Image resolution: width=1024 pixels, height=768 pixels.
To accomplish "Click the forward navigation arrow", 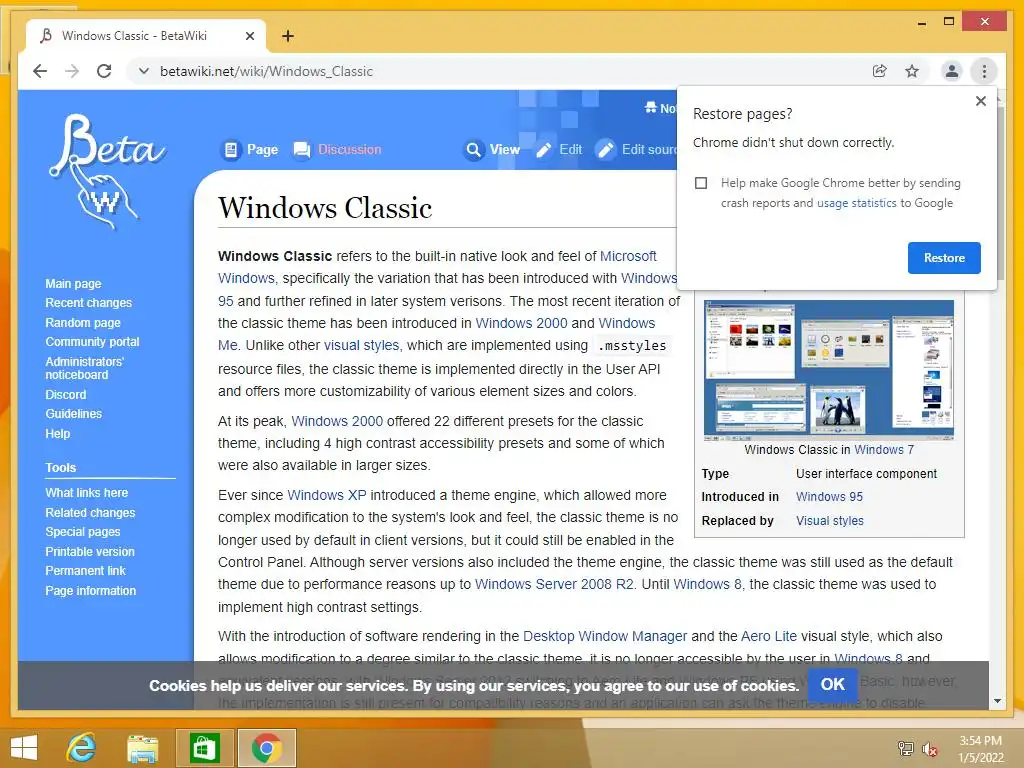I will (72, 71).
